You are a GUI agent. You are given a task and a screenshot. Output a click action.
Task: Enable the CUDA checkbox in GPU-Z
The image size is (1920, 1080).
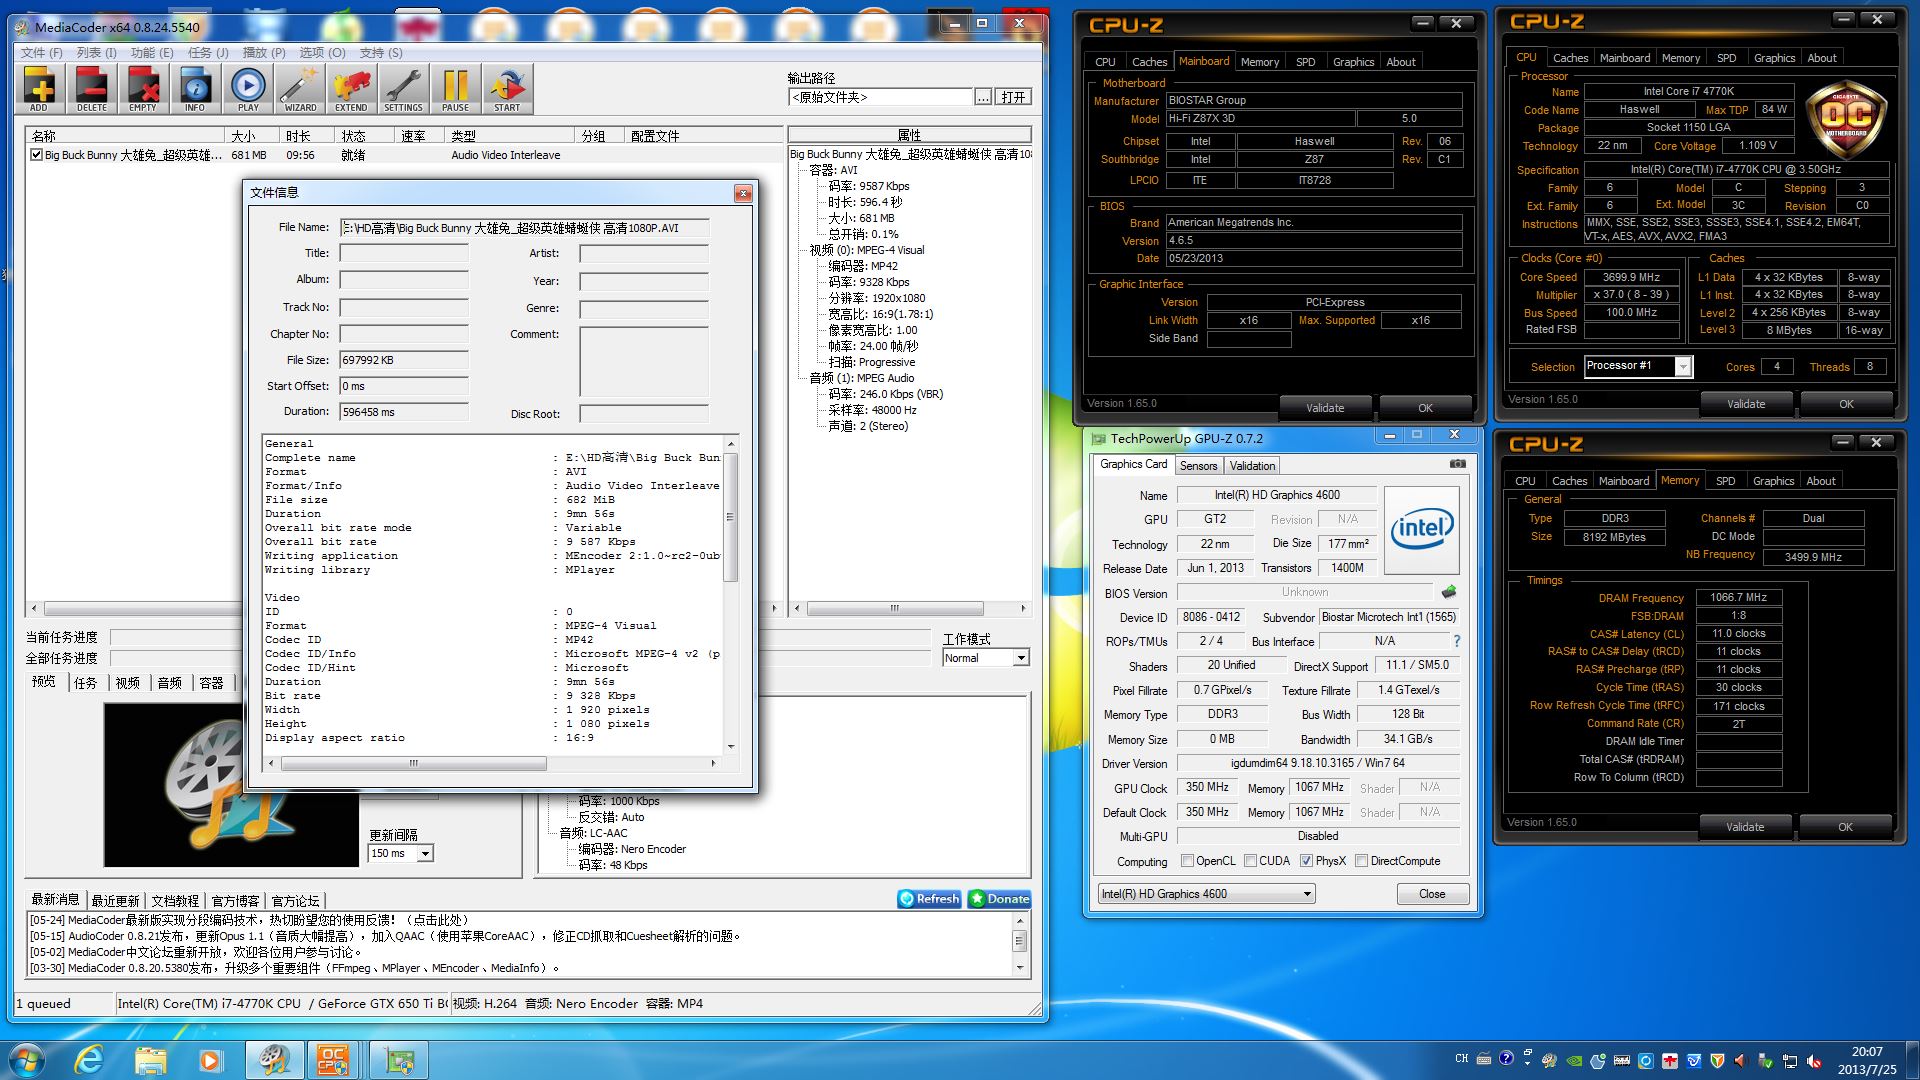(1249, 861)
